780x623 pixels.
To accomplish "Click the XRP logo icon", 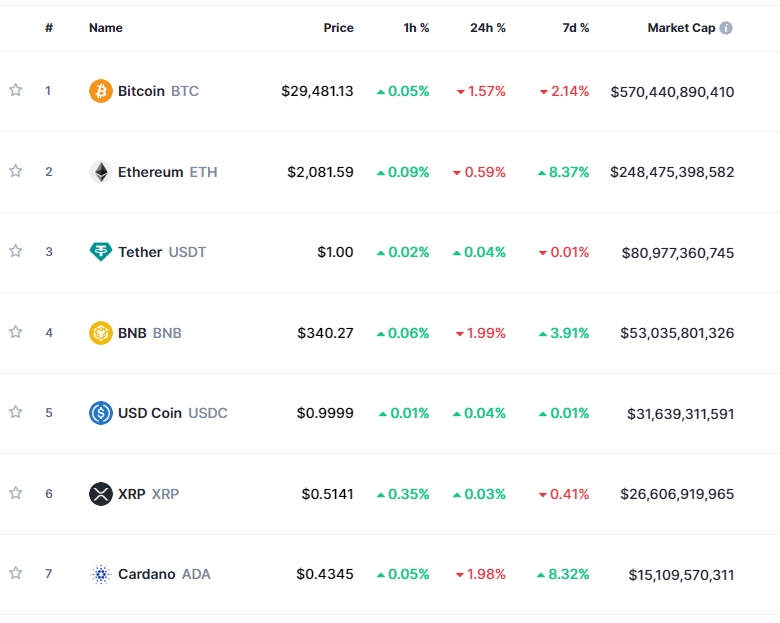I will (x=101, y=494).
